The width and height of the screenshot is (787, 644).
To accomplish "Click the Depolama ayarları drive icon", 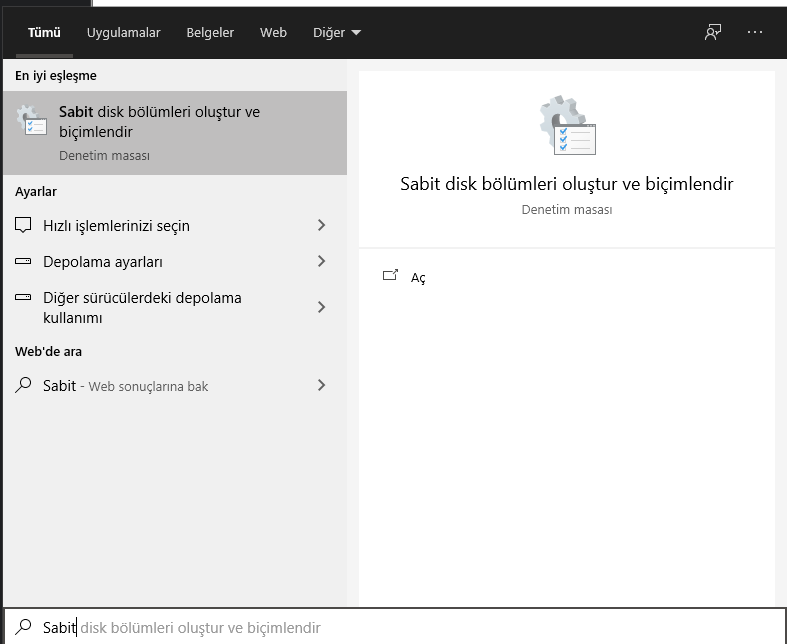I will (x=23, y=261).
